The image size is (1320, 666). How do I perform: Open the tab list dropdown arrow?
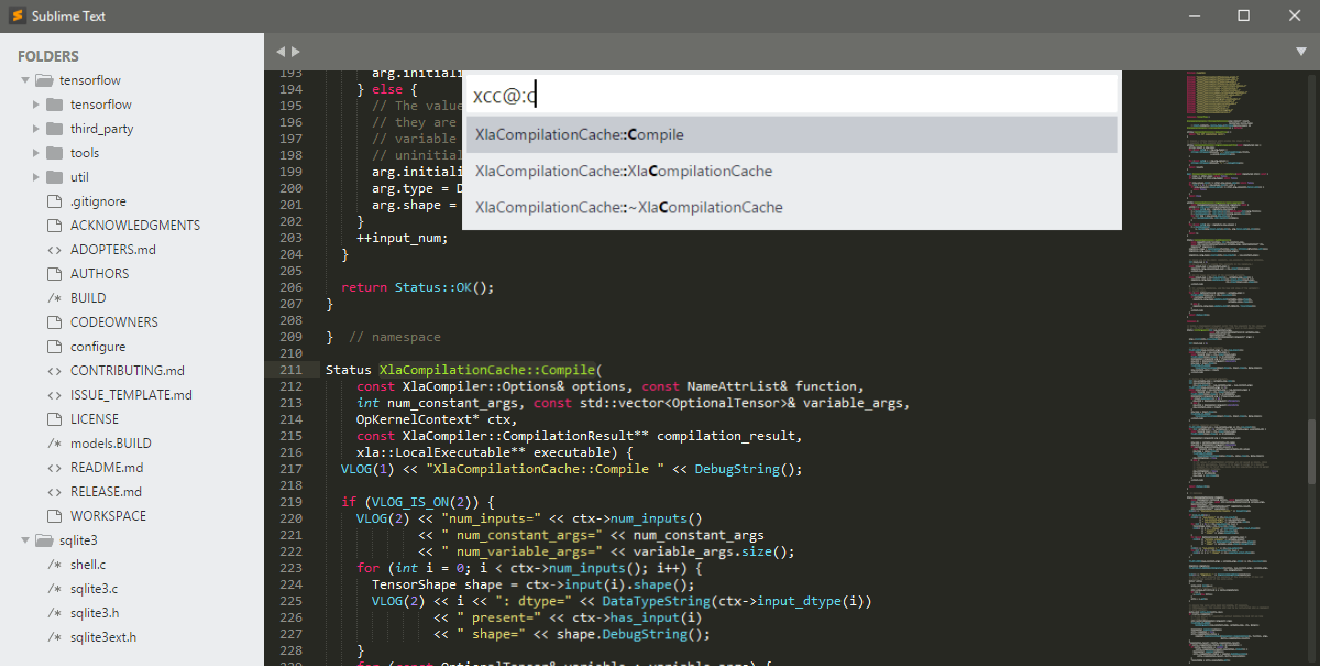pyautogui.click(x=1301, y=51)
